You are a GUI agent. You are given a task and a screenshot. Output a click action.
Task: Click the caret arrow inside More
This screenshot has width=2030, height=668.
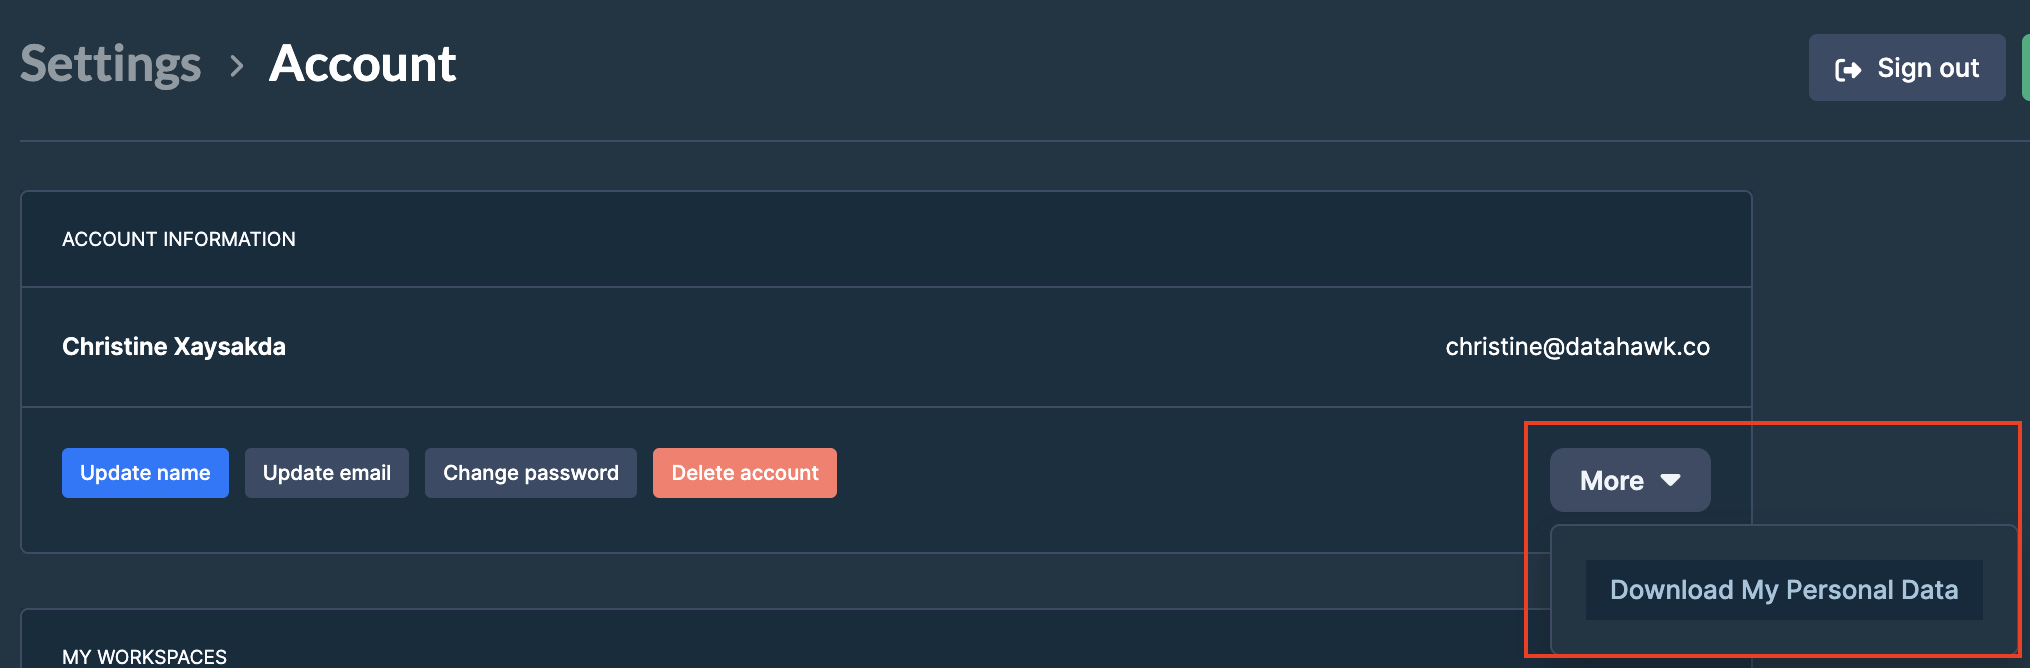pos(1670,481)
